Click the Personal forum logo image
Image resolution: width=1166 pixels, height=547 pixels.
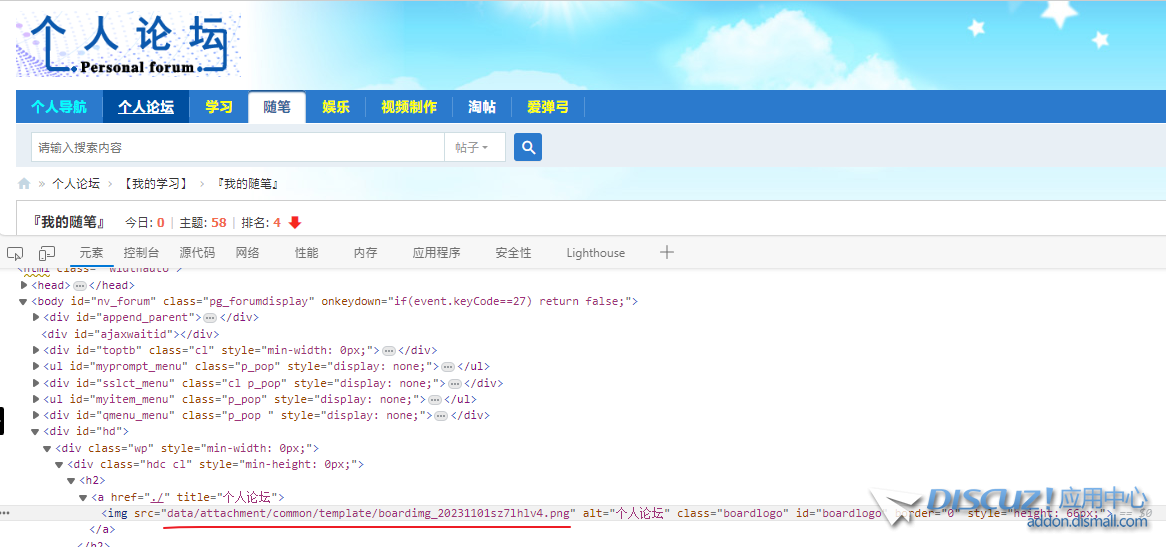128,45
